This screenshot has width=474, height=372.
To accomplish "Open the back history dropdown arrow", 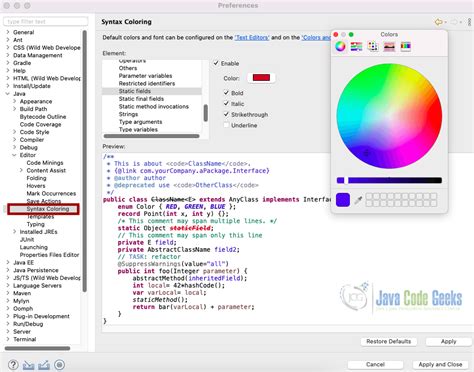I will click(x=446, y=22).
